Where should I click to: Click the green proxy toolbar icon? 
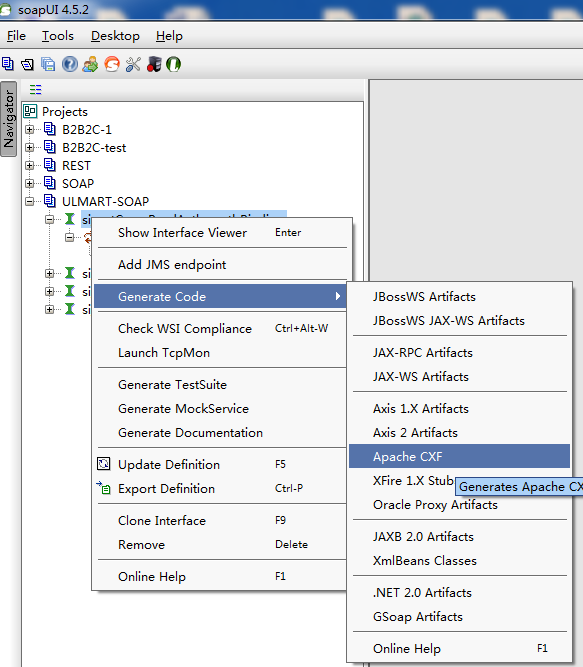(x=173, y=64)
